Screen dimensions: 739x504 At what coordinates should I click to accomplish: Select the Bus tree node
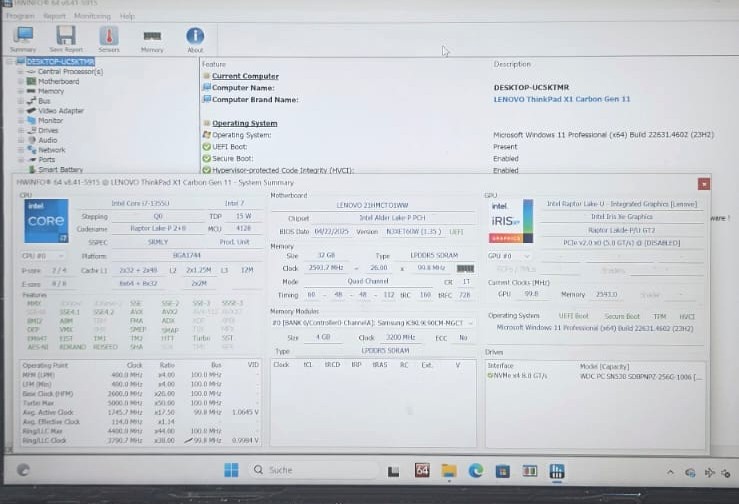click(44, 101)
